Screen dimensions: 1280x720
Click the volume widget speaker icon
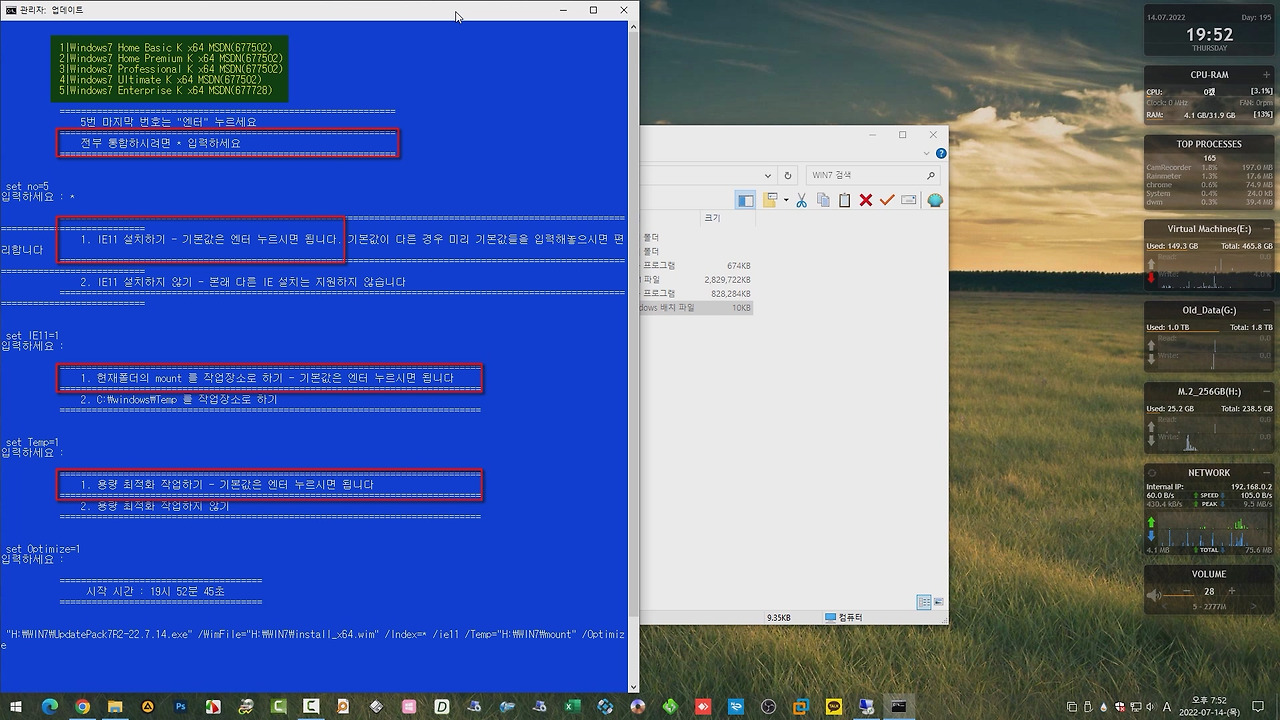coord(1154,596)
